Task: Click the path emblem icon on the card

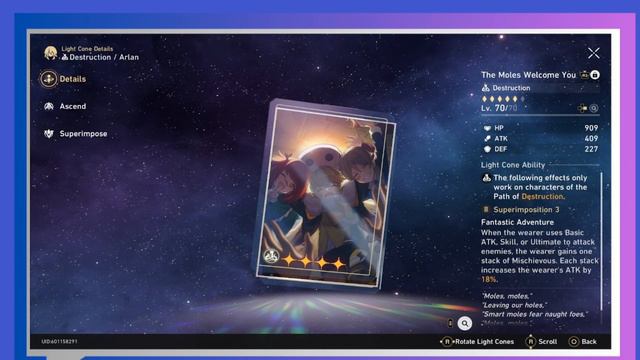Action: tap(271, 256)
